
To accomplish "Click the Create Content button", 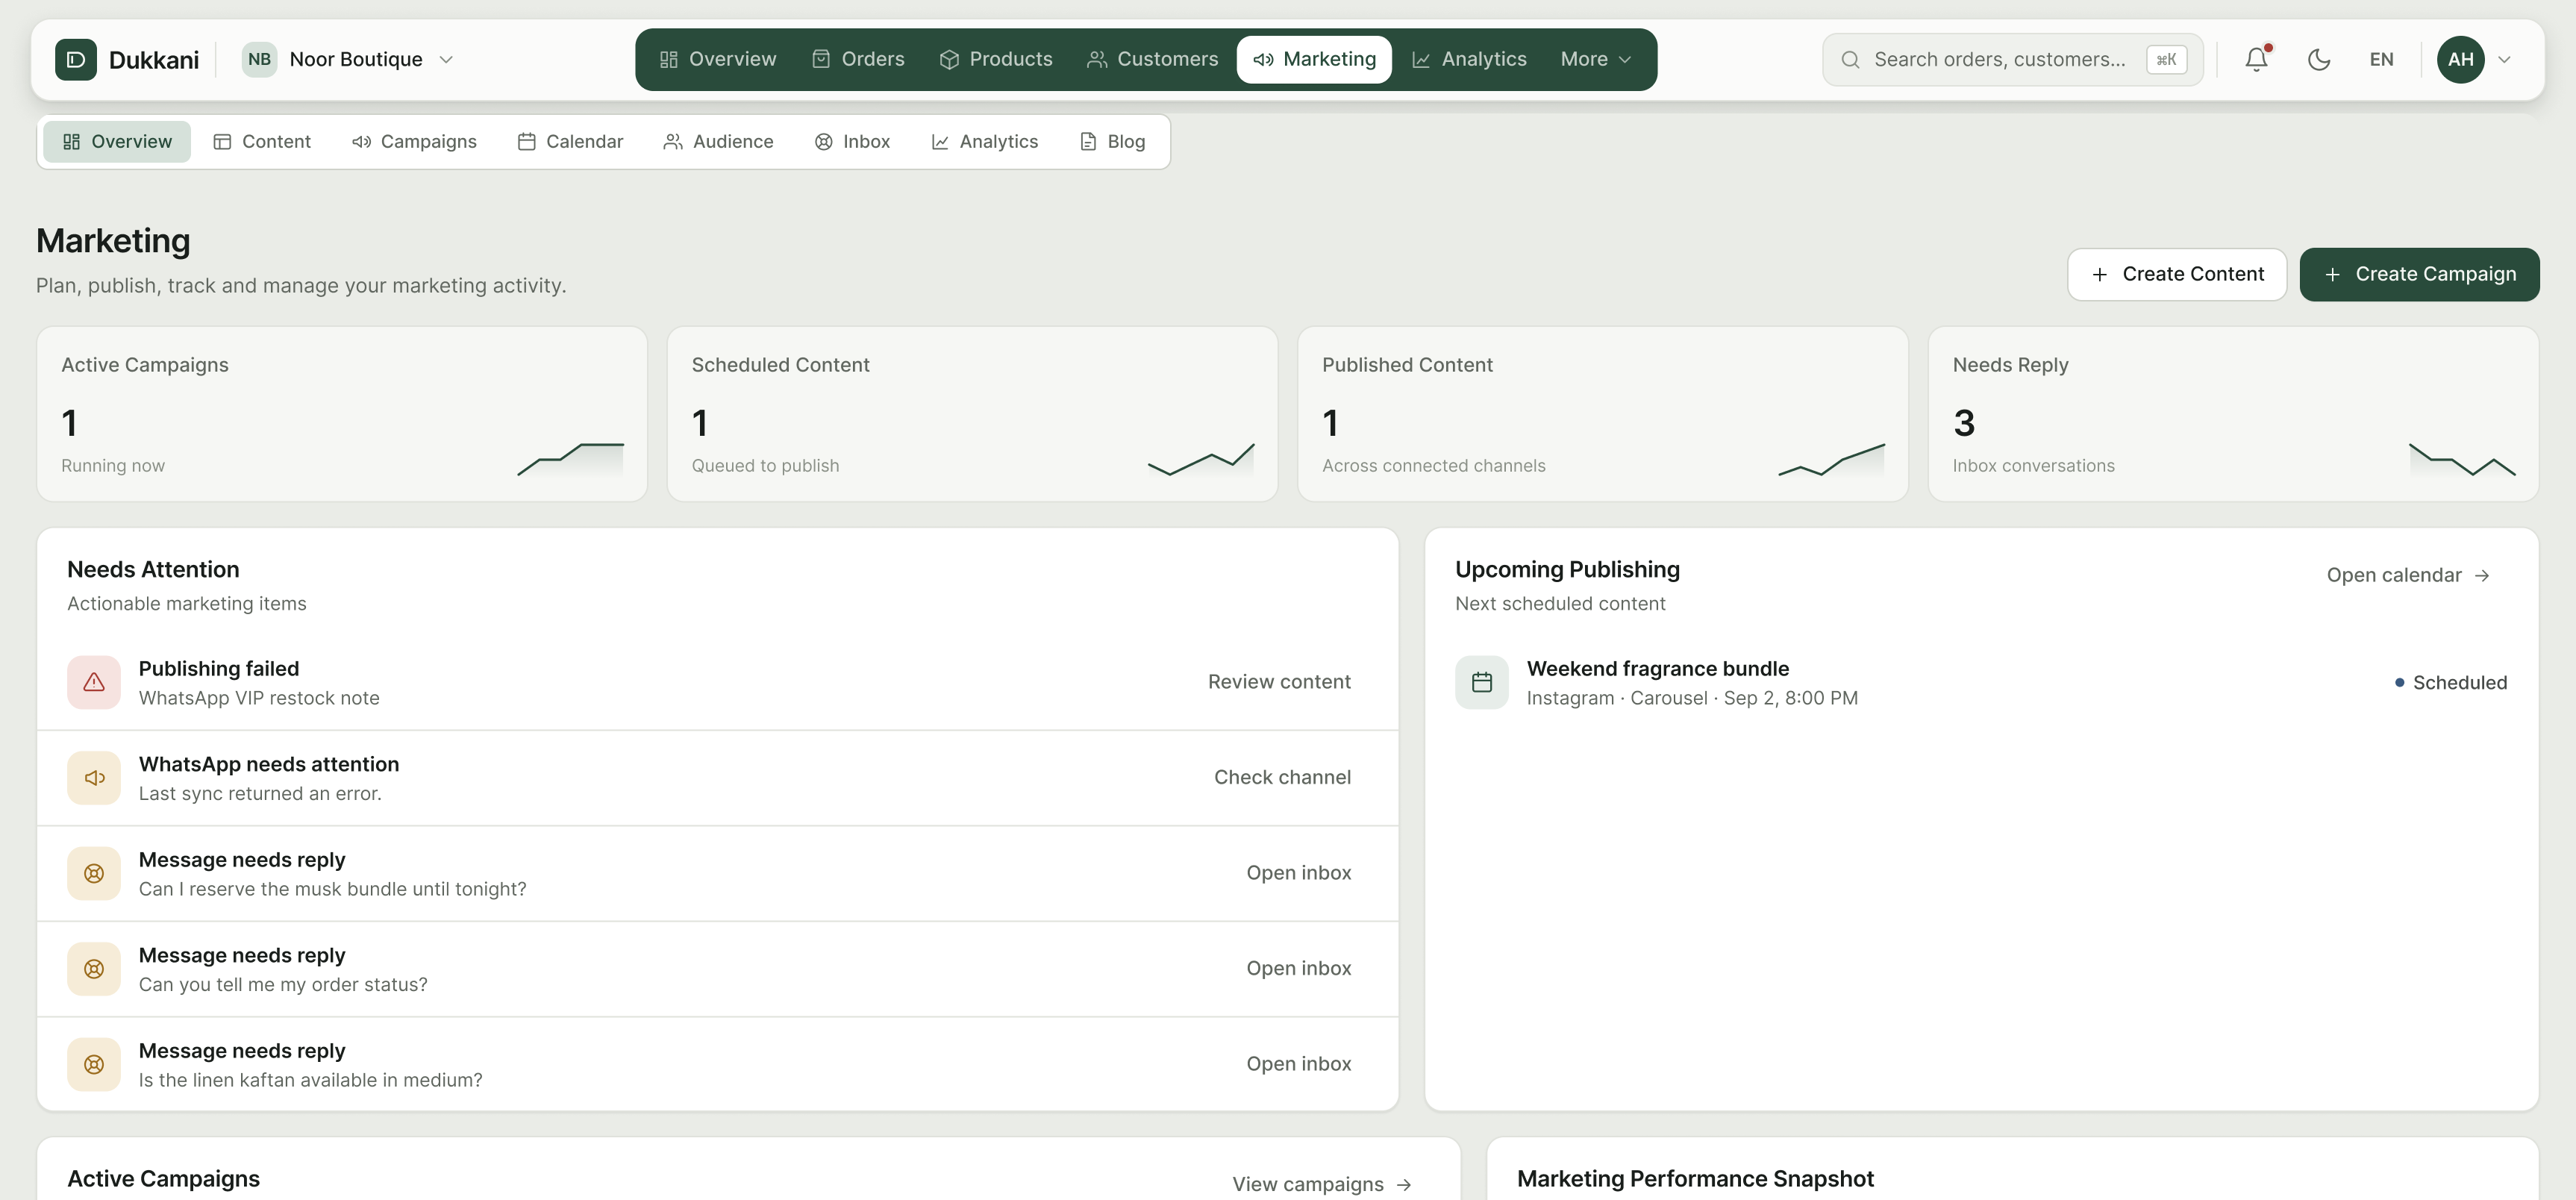I will pyautogui.click(x=2177, y=274).
